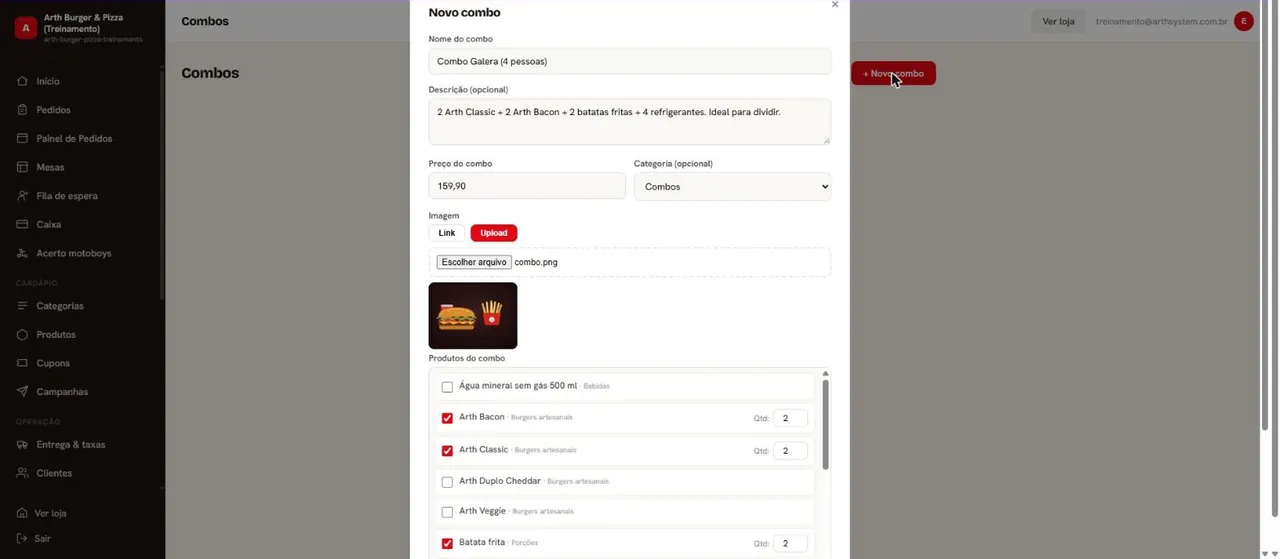Open Caixa from the sidebar icon

click(x=22, y=225)
